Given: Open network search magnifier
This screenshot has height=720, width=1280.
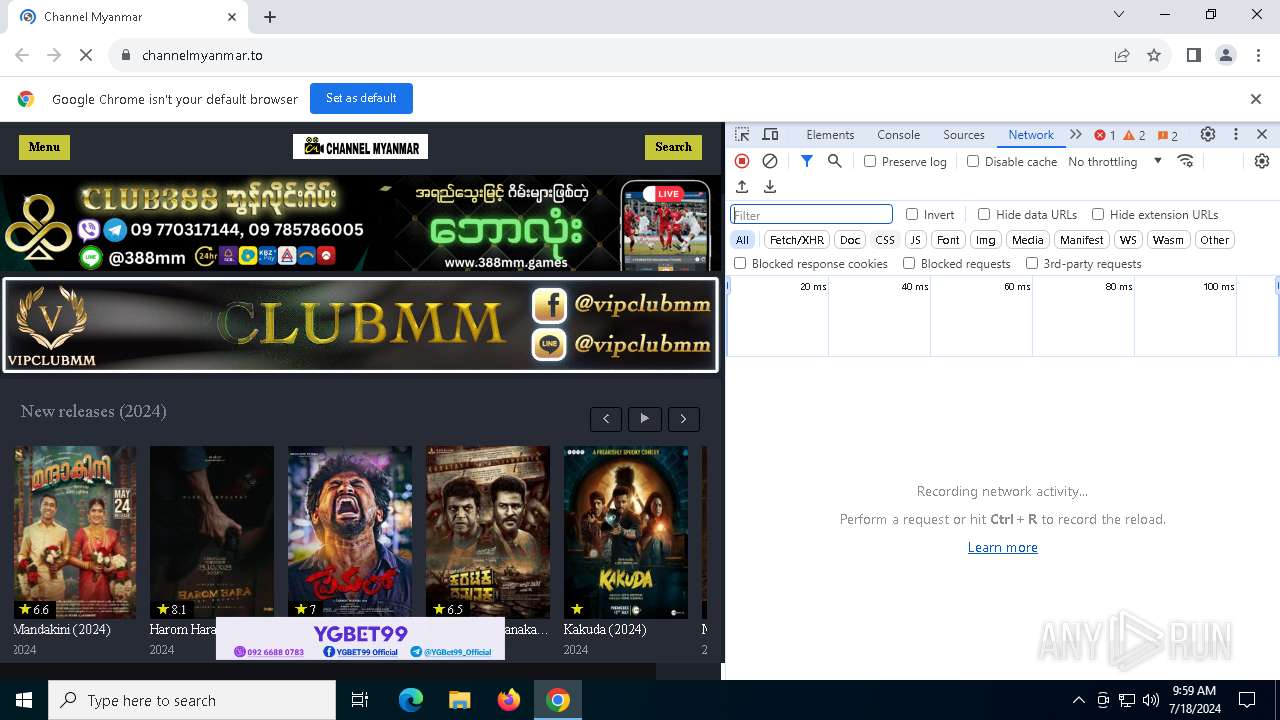Looking at the screenshot, I should (x=834, y=161).
